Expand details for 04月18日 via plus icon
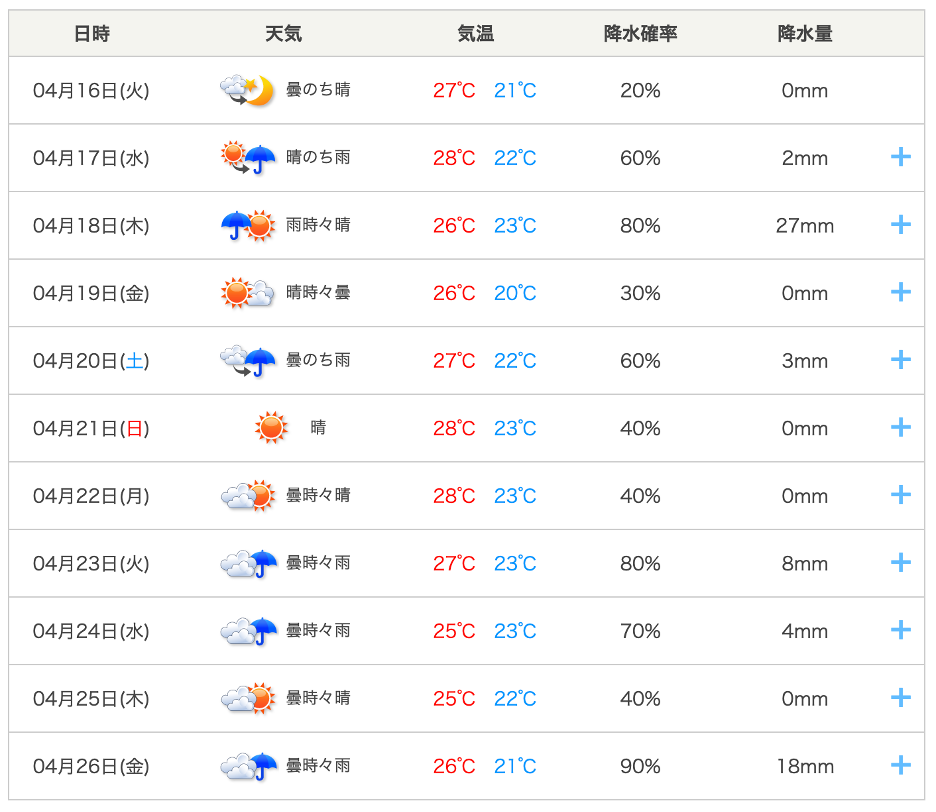This screenshot has height=812, width=936. (901, 224)
